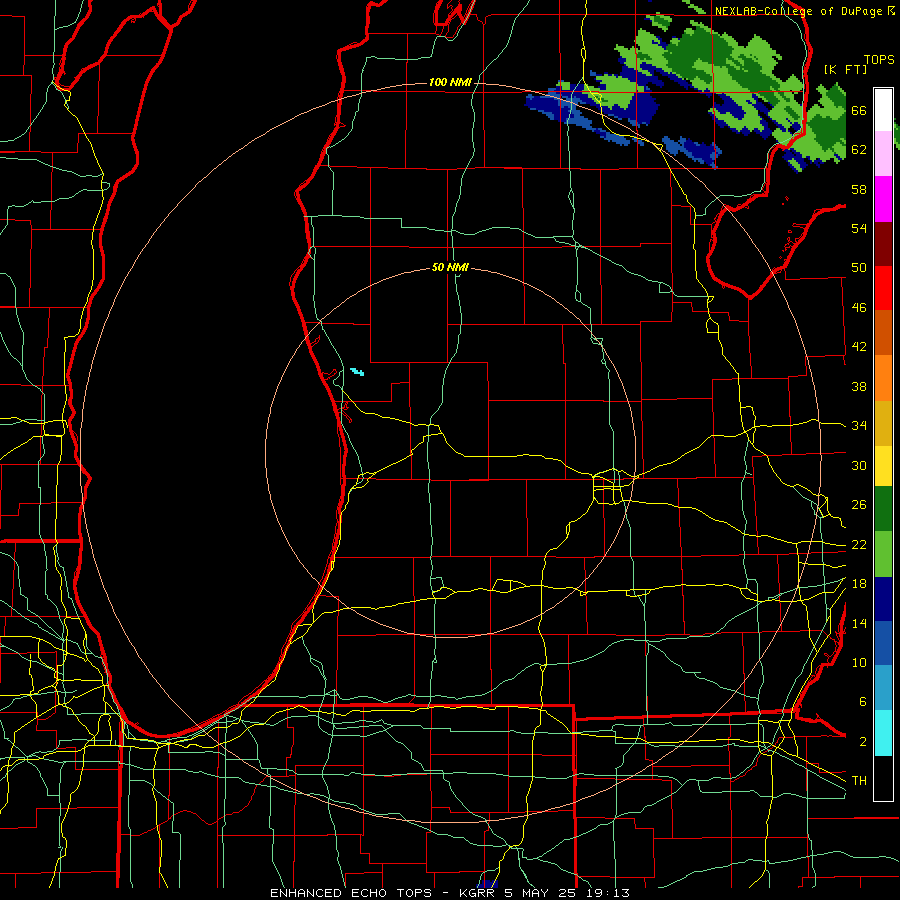
Task: Click the 50 NMI range ring label
Action: pos(450,267)
